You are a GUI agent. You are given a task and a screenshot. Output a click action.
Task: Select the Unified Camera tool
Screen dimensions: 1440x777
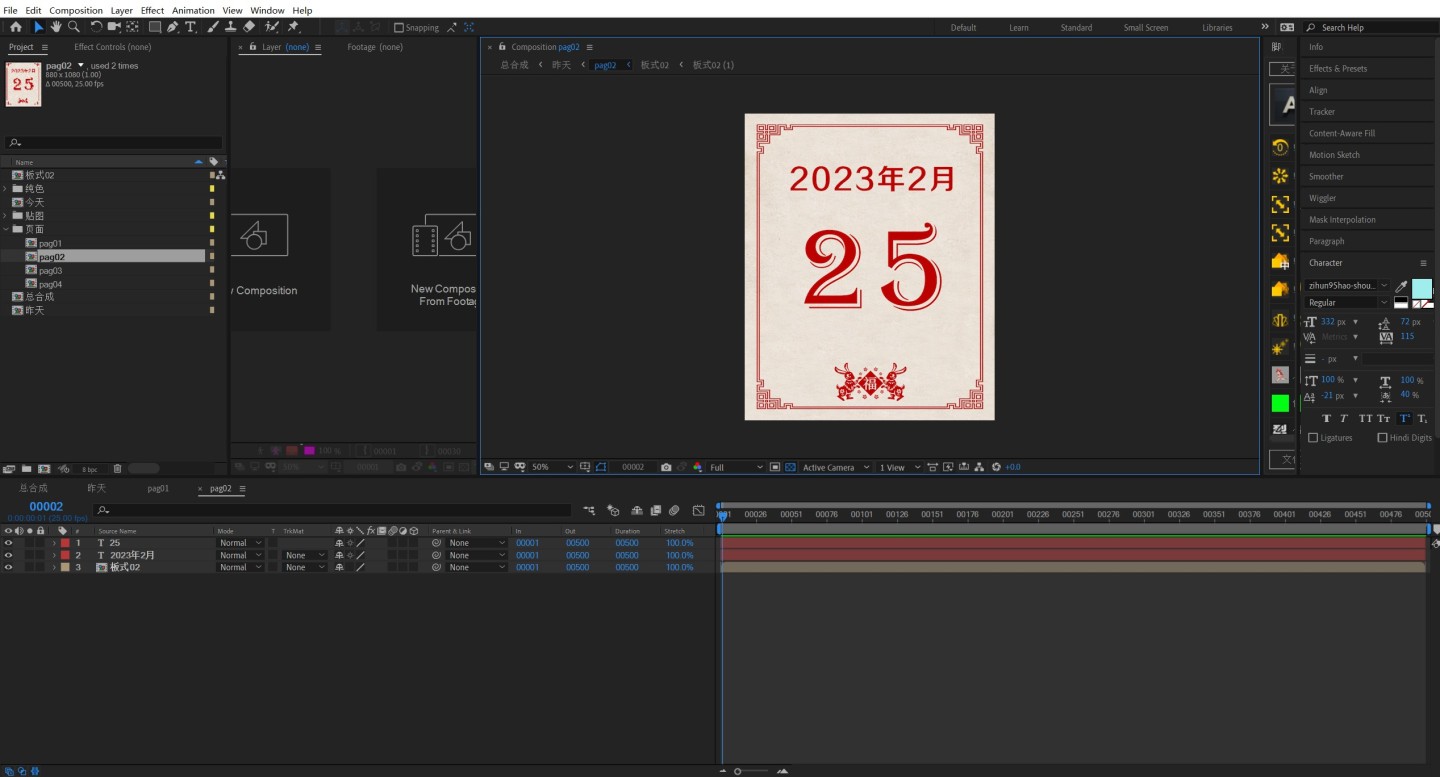[x=114, y=27]
